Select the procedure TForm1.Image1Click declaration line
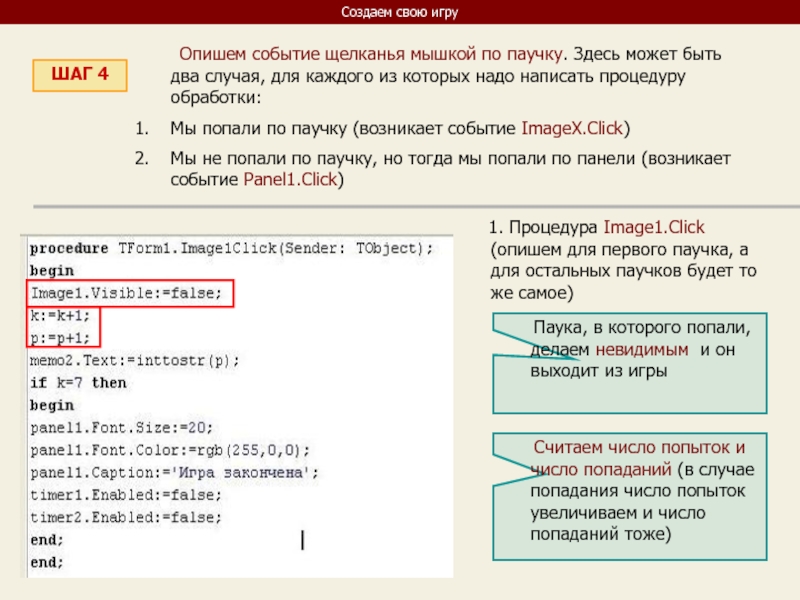This screenshot has width=800, height=600. (x=231, y=247)
